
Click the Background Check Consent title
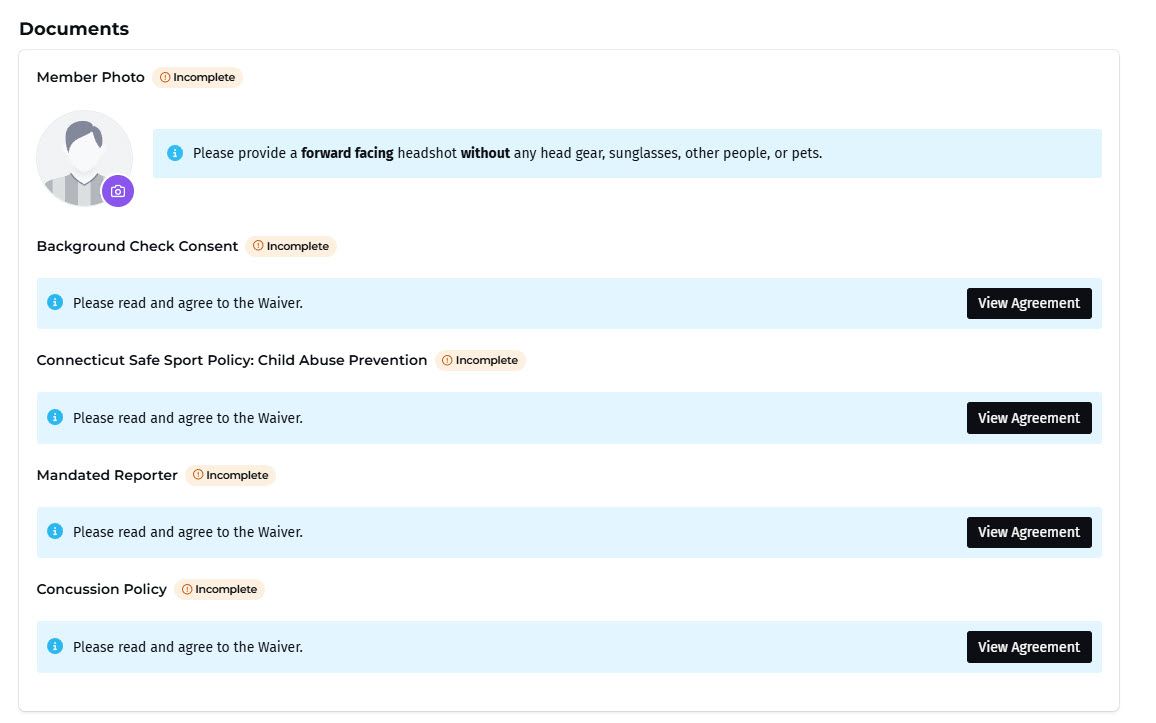coord(137,246)
